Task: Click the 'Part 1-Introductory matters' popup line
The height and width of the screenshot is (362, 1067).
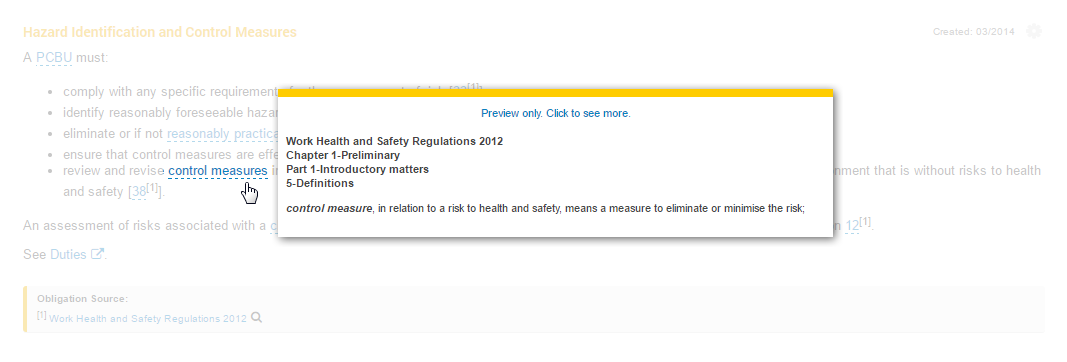Action: pyautogui.click(x=357, y=169)
